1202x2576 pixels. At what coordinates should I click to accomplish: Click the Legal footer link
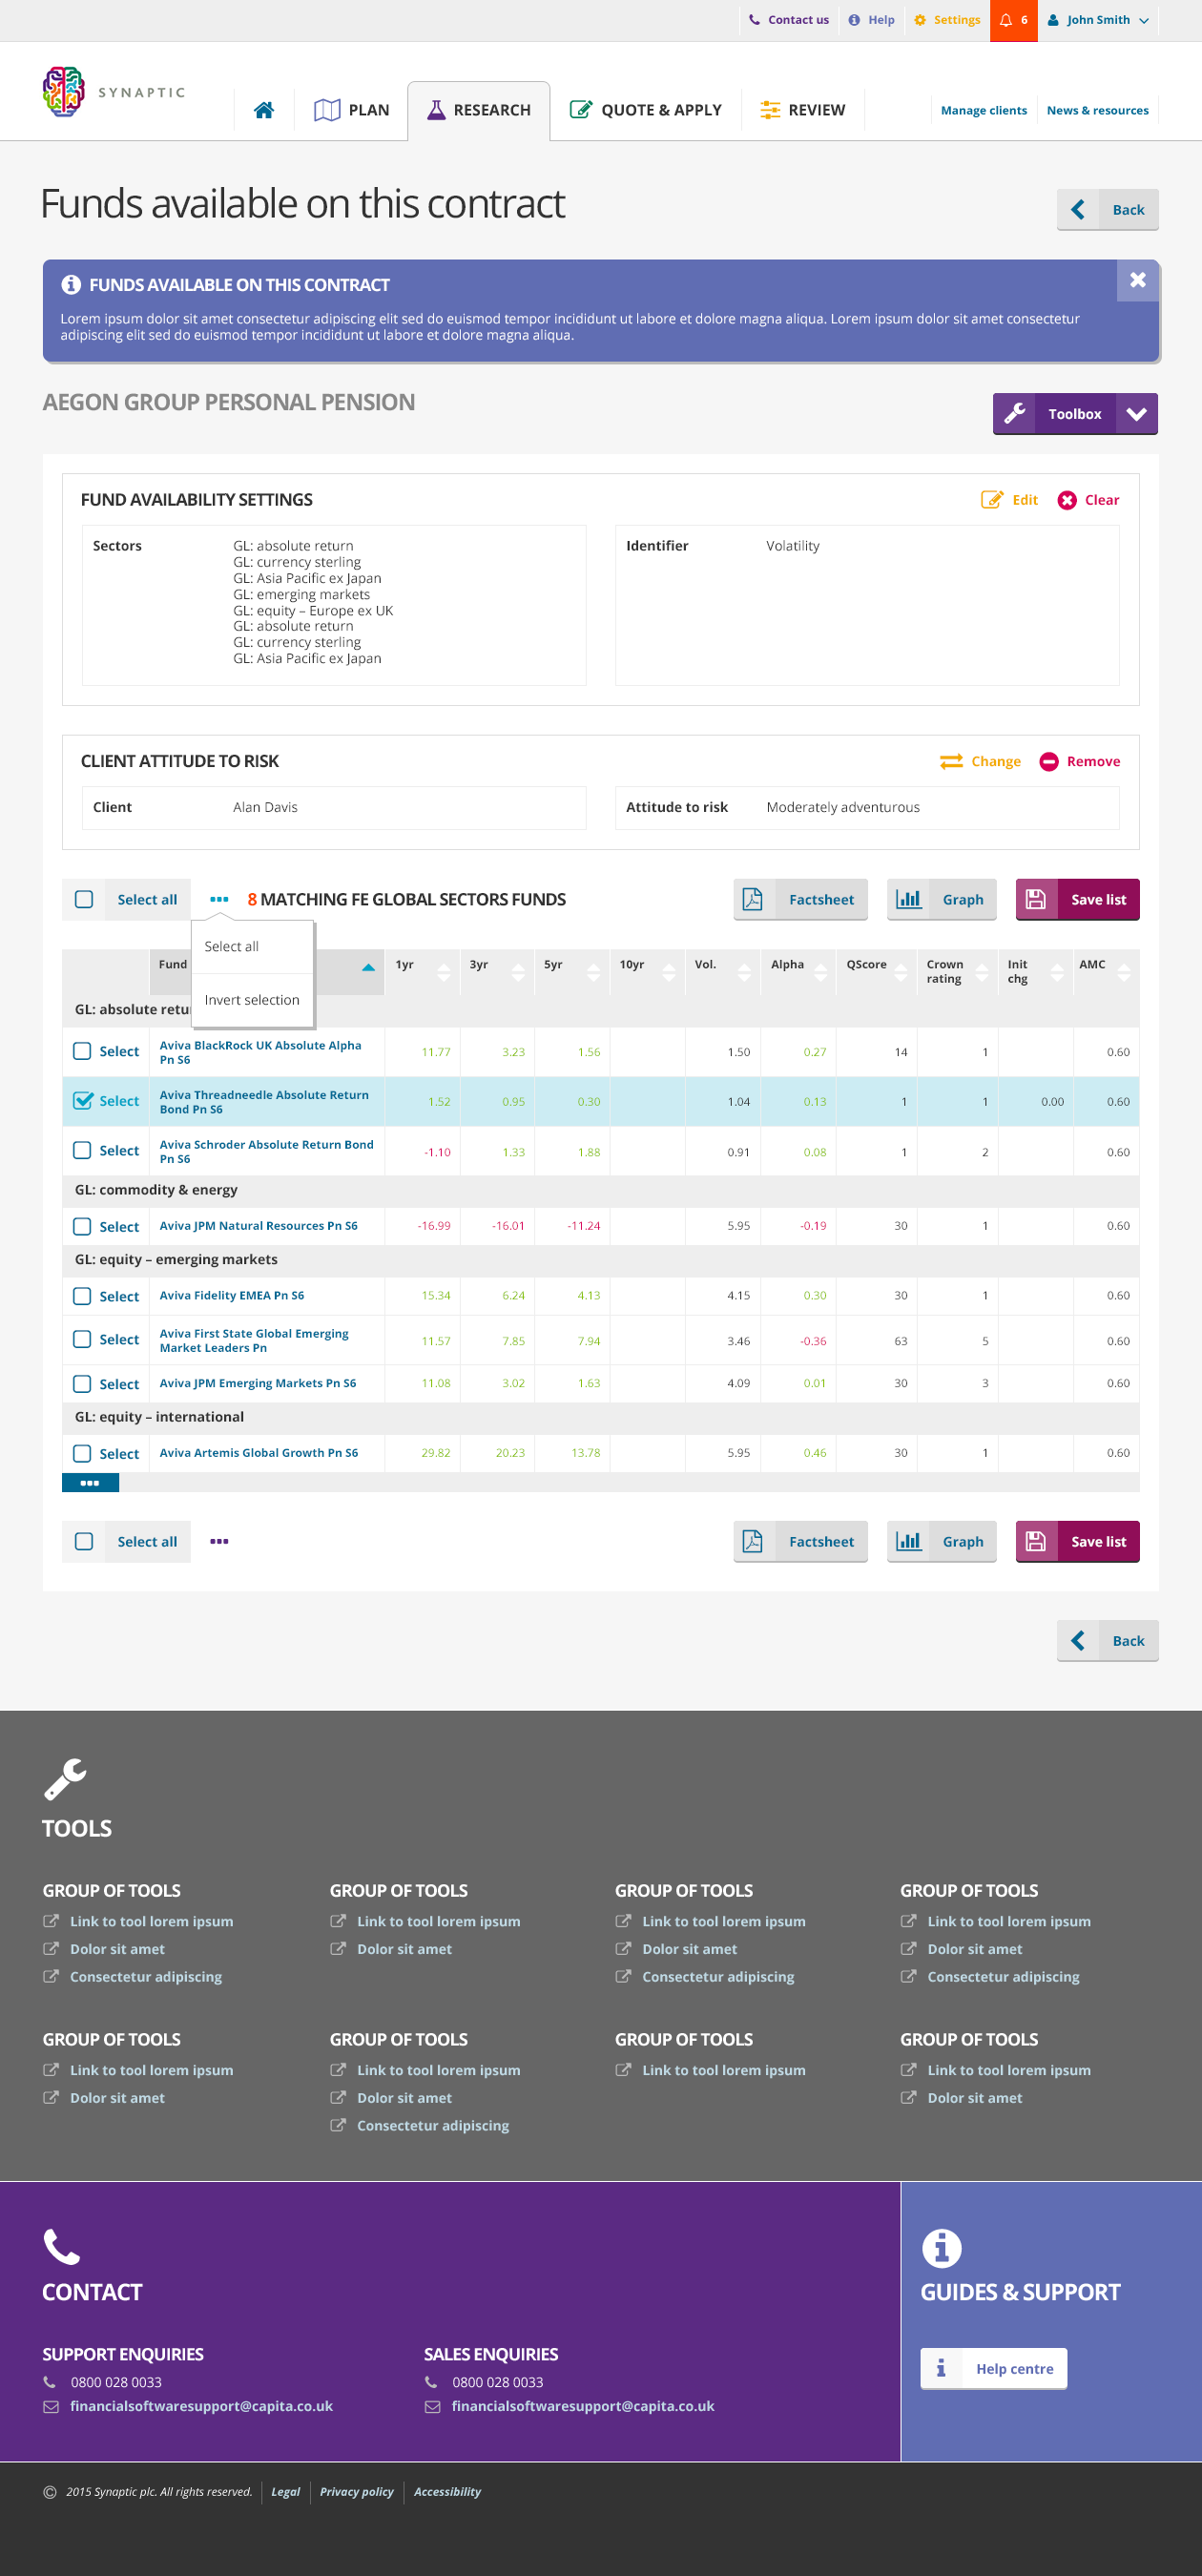[286, 2492]
